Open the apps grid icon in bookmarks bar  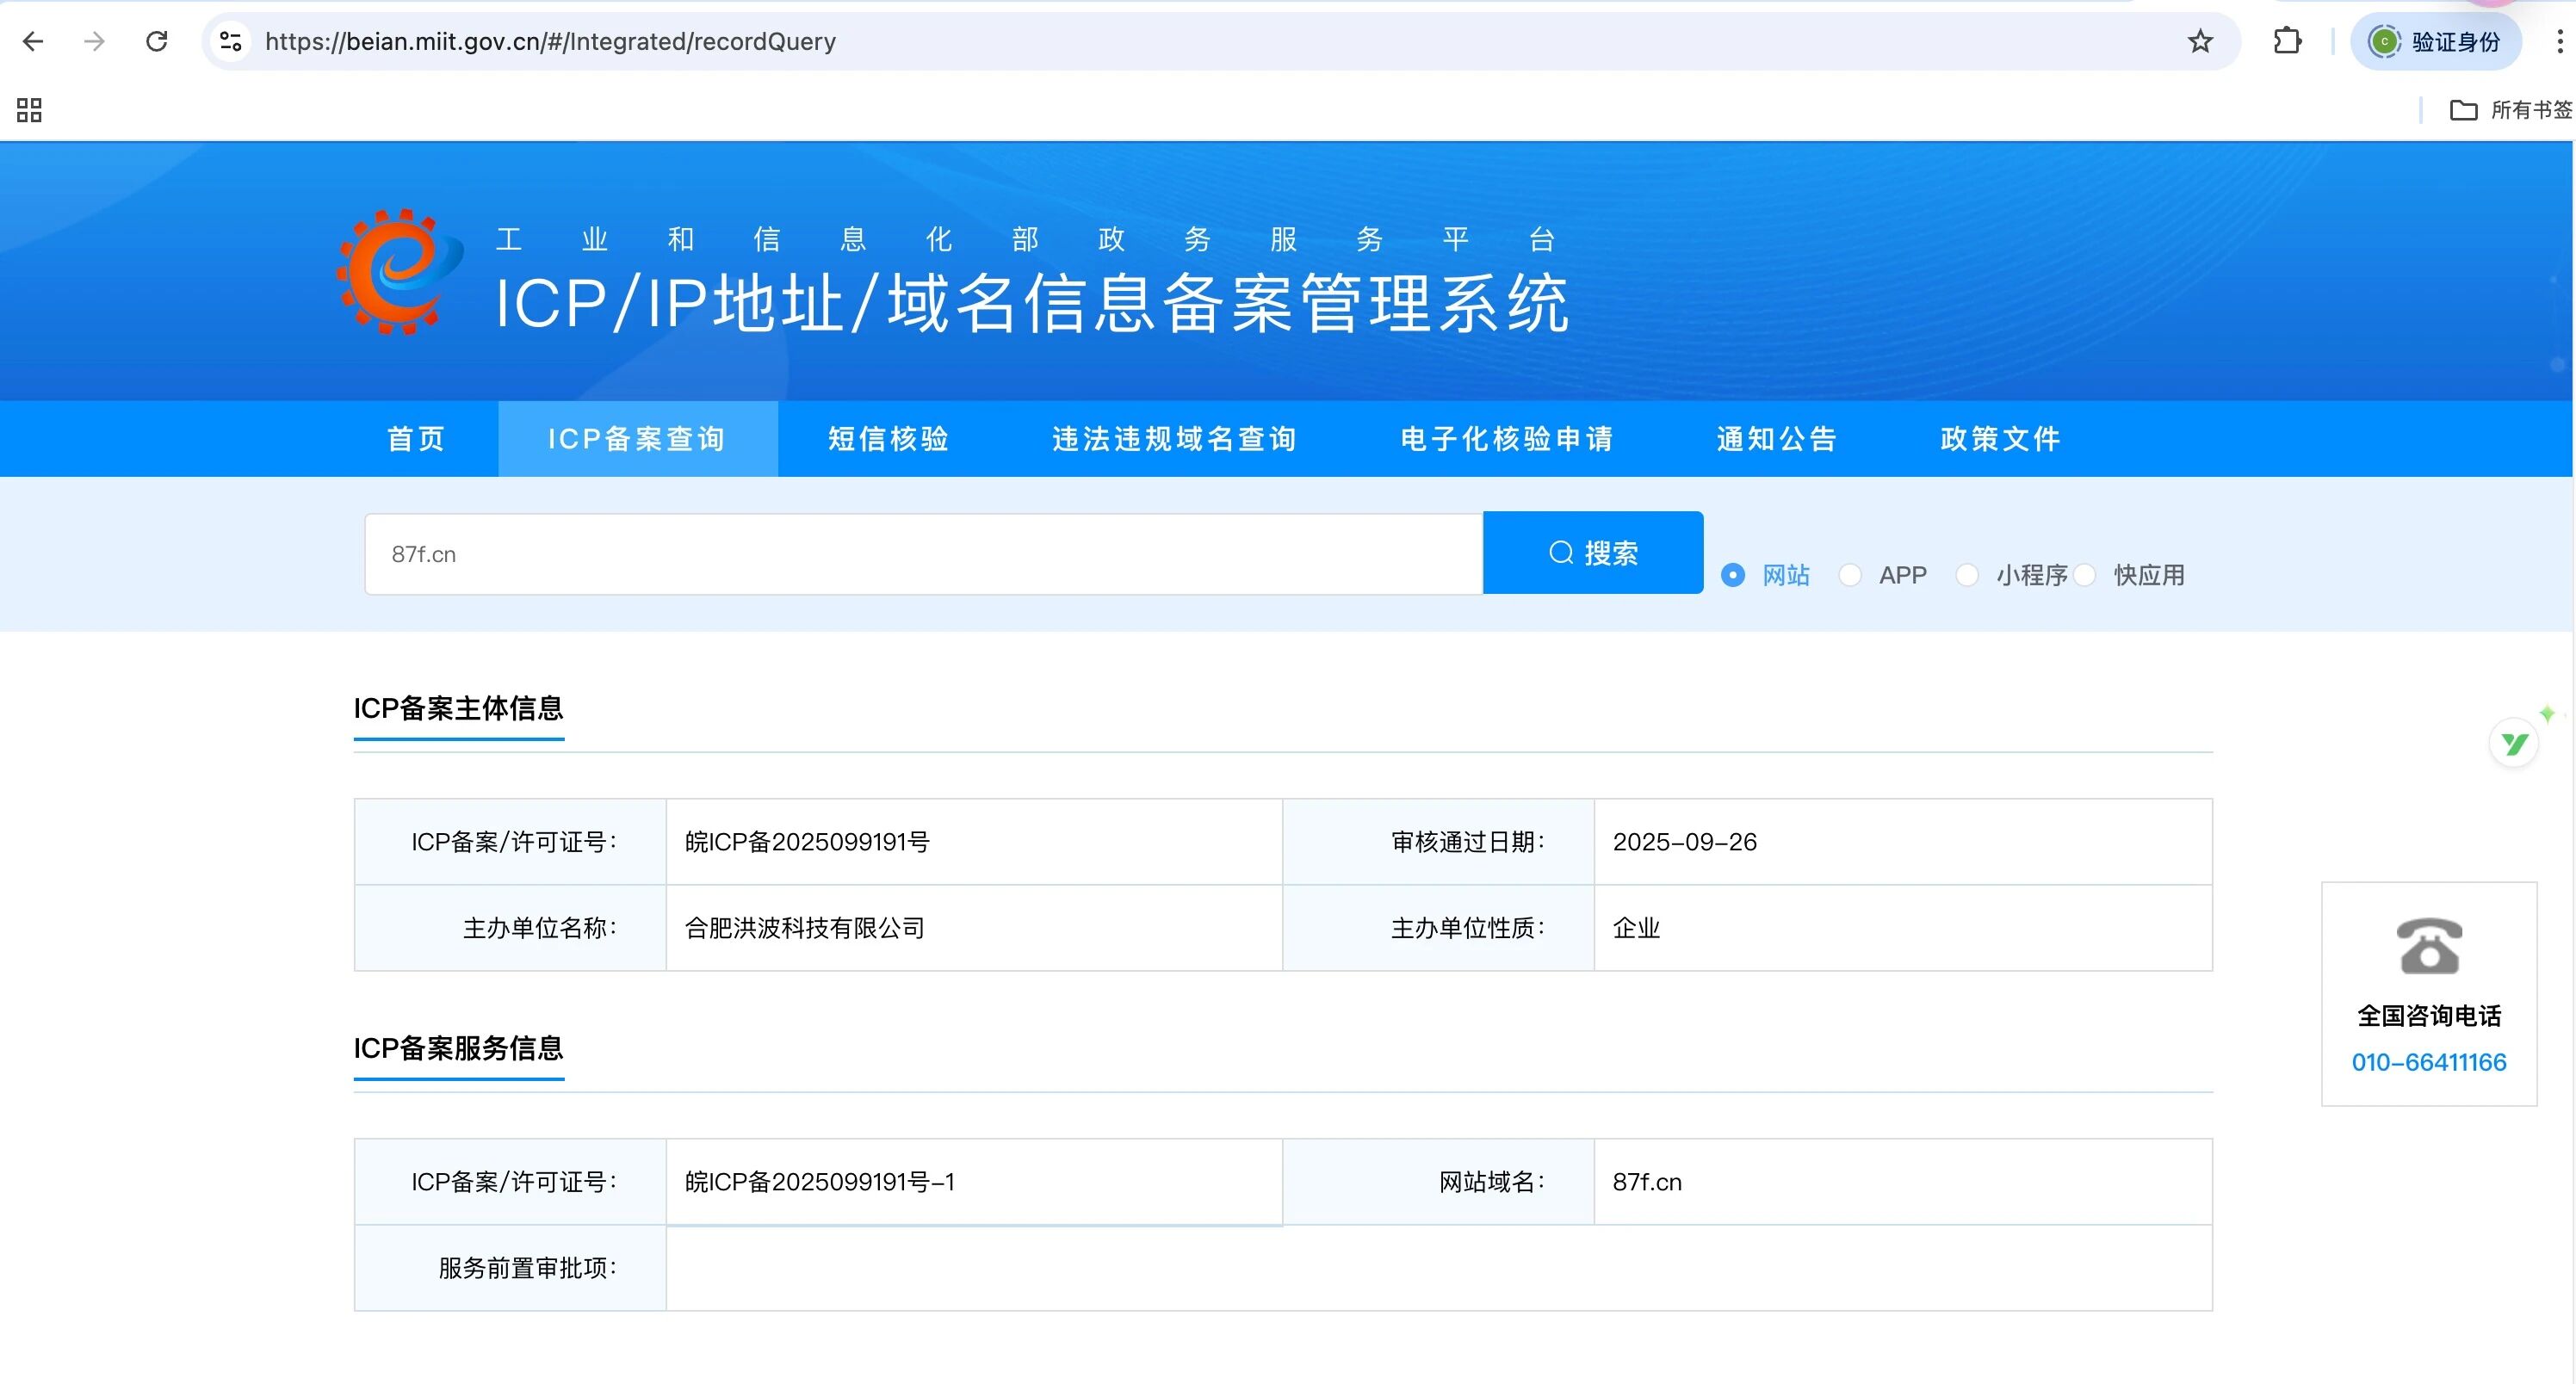tap(29, 110)
